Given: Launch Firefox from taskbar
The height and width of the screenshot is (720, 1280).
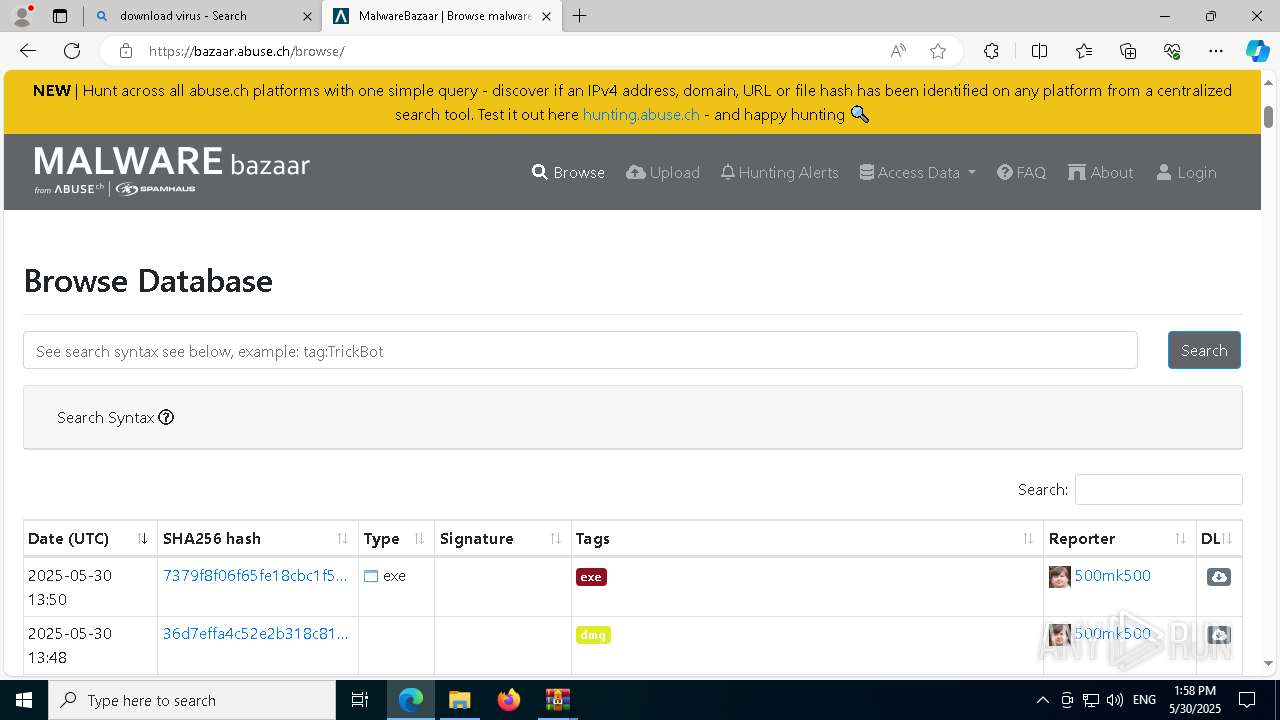Looking at the screenshot, I should (x=508, y=700).
